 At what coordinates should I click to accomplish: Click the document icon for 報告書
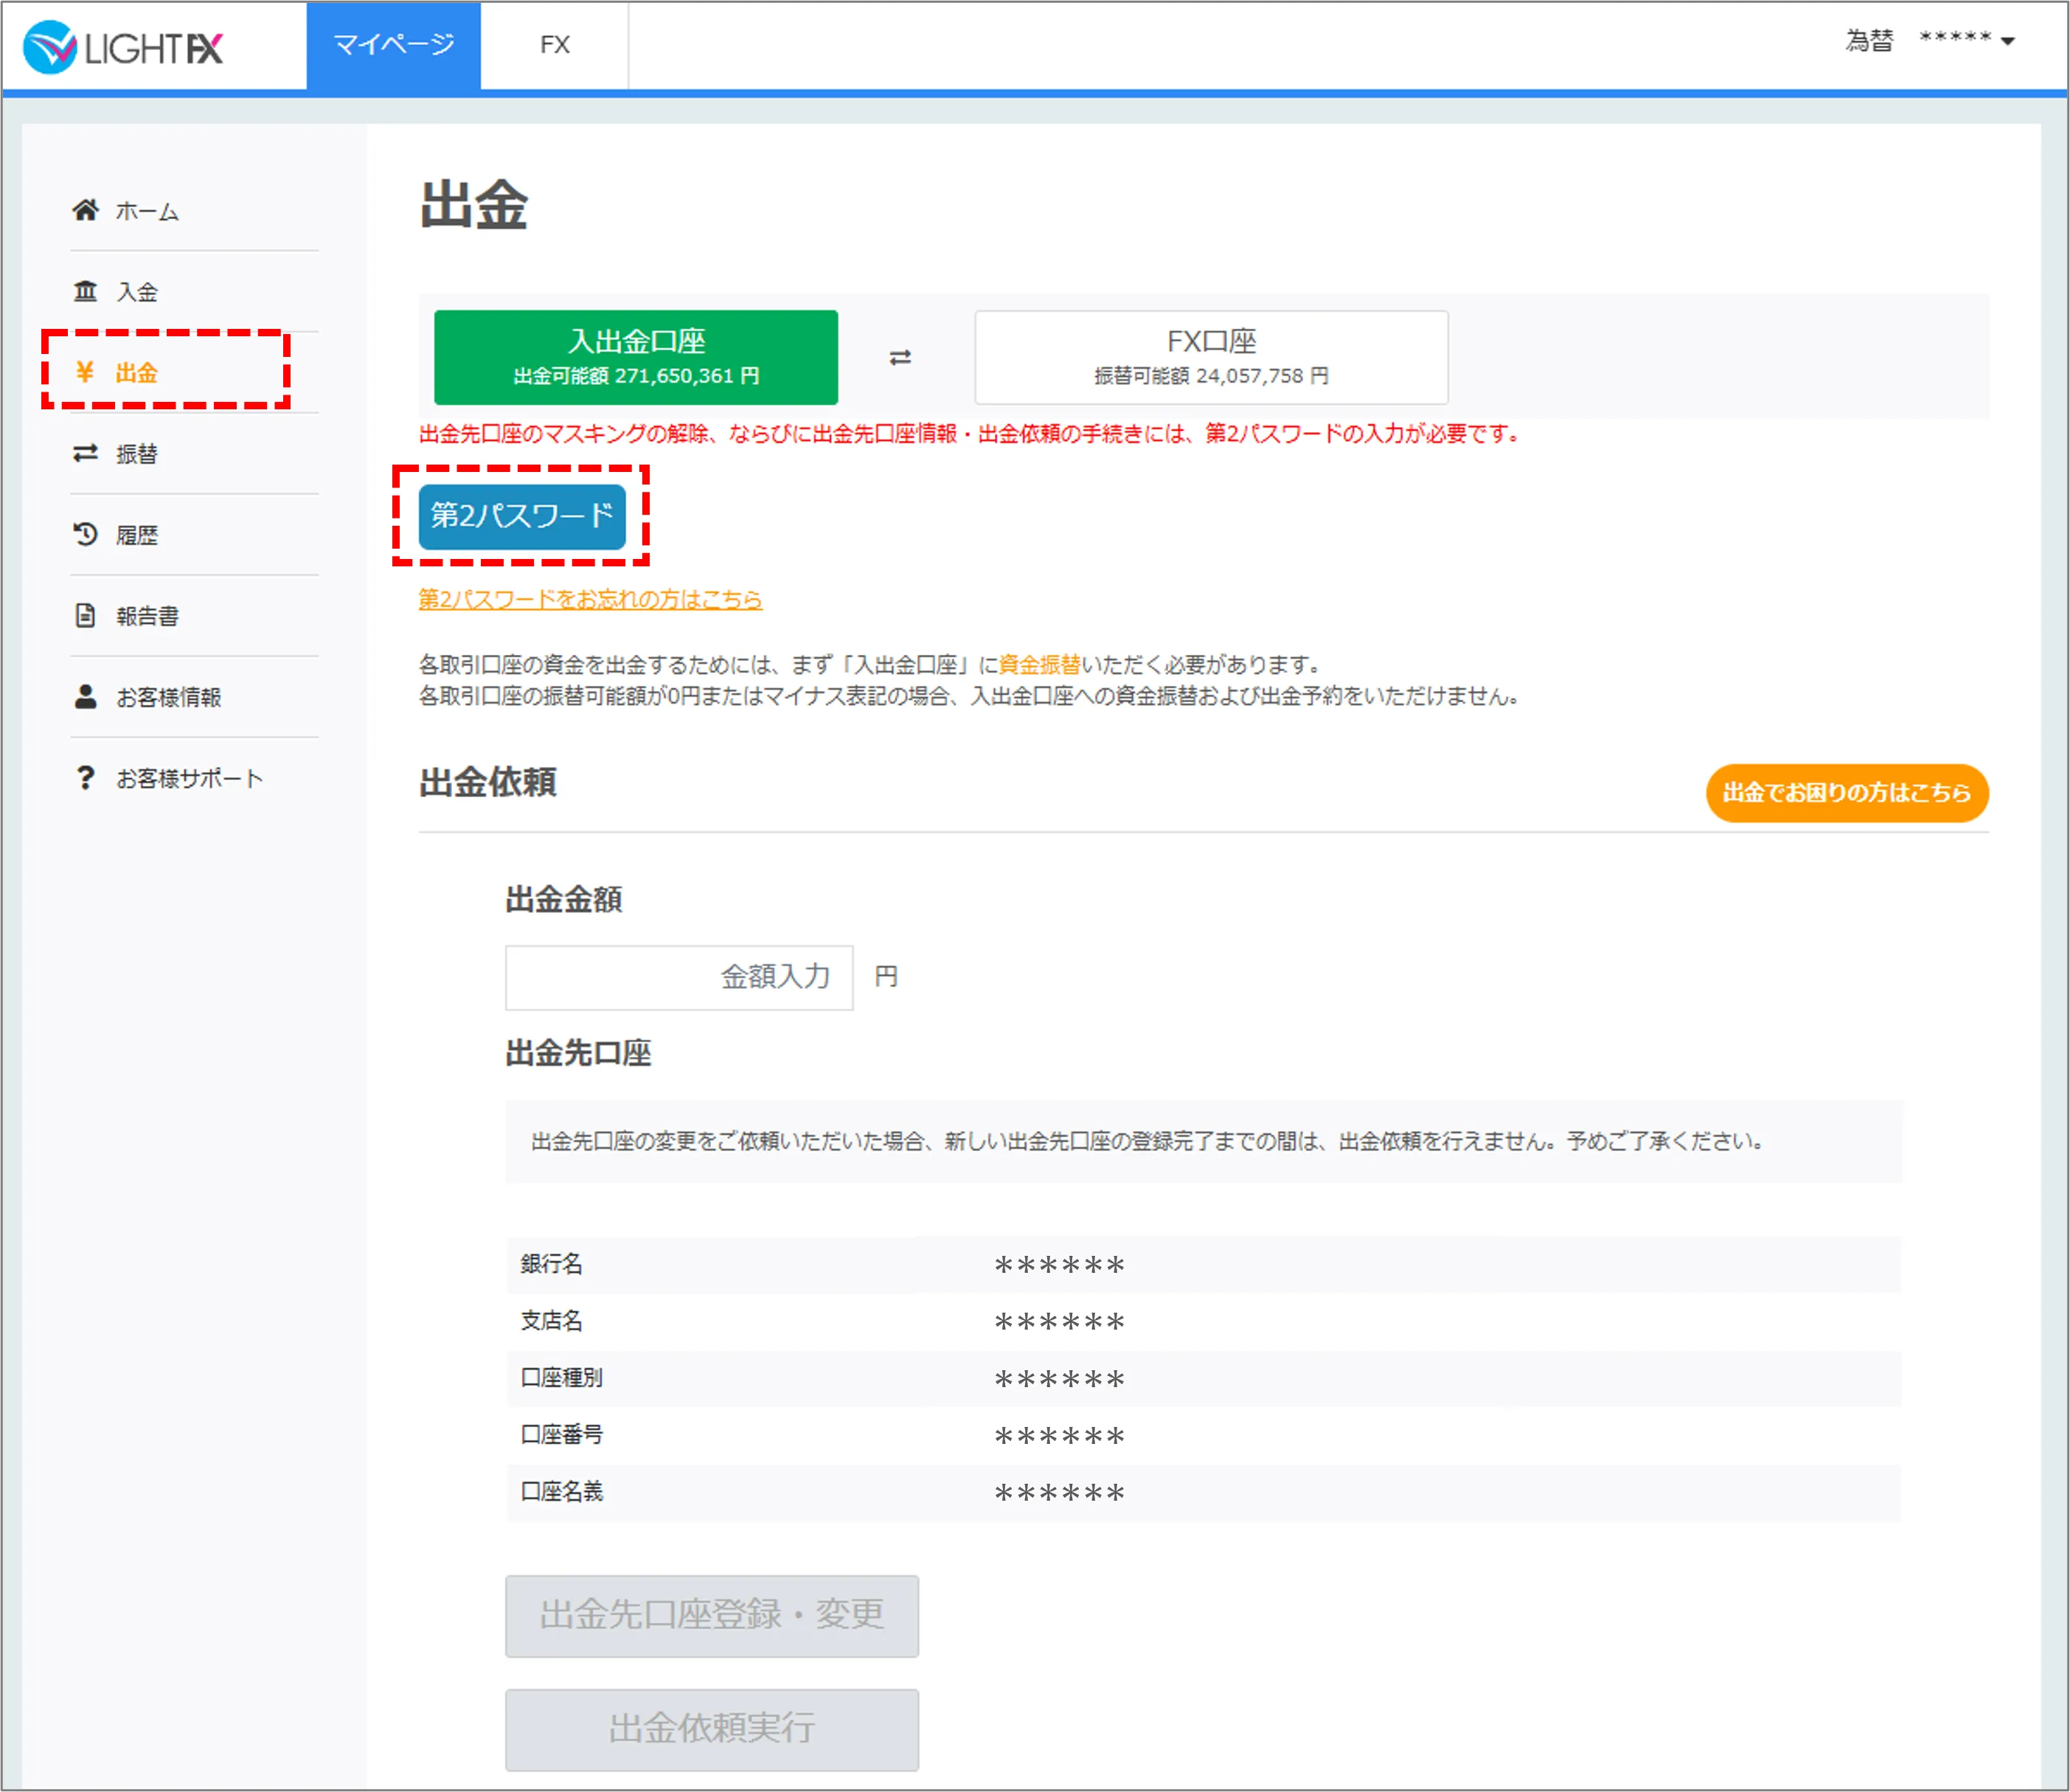click(86, 615)
